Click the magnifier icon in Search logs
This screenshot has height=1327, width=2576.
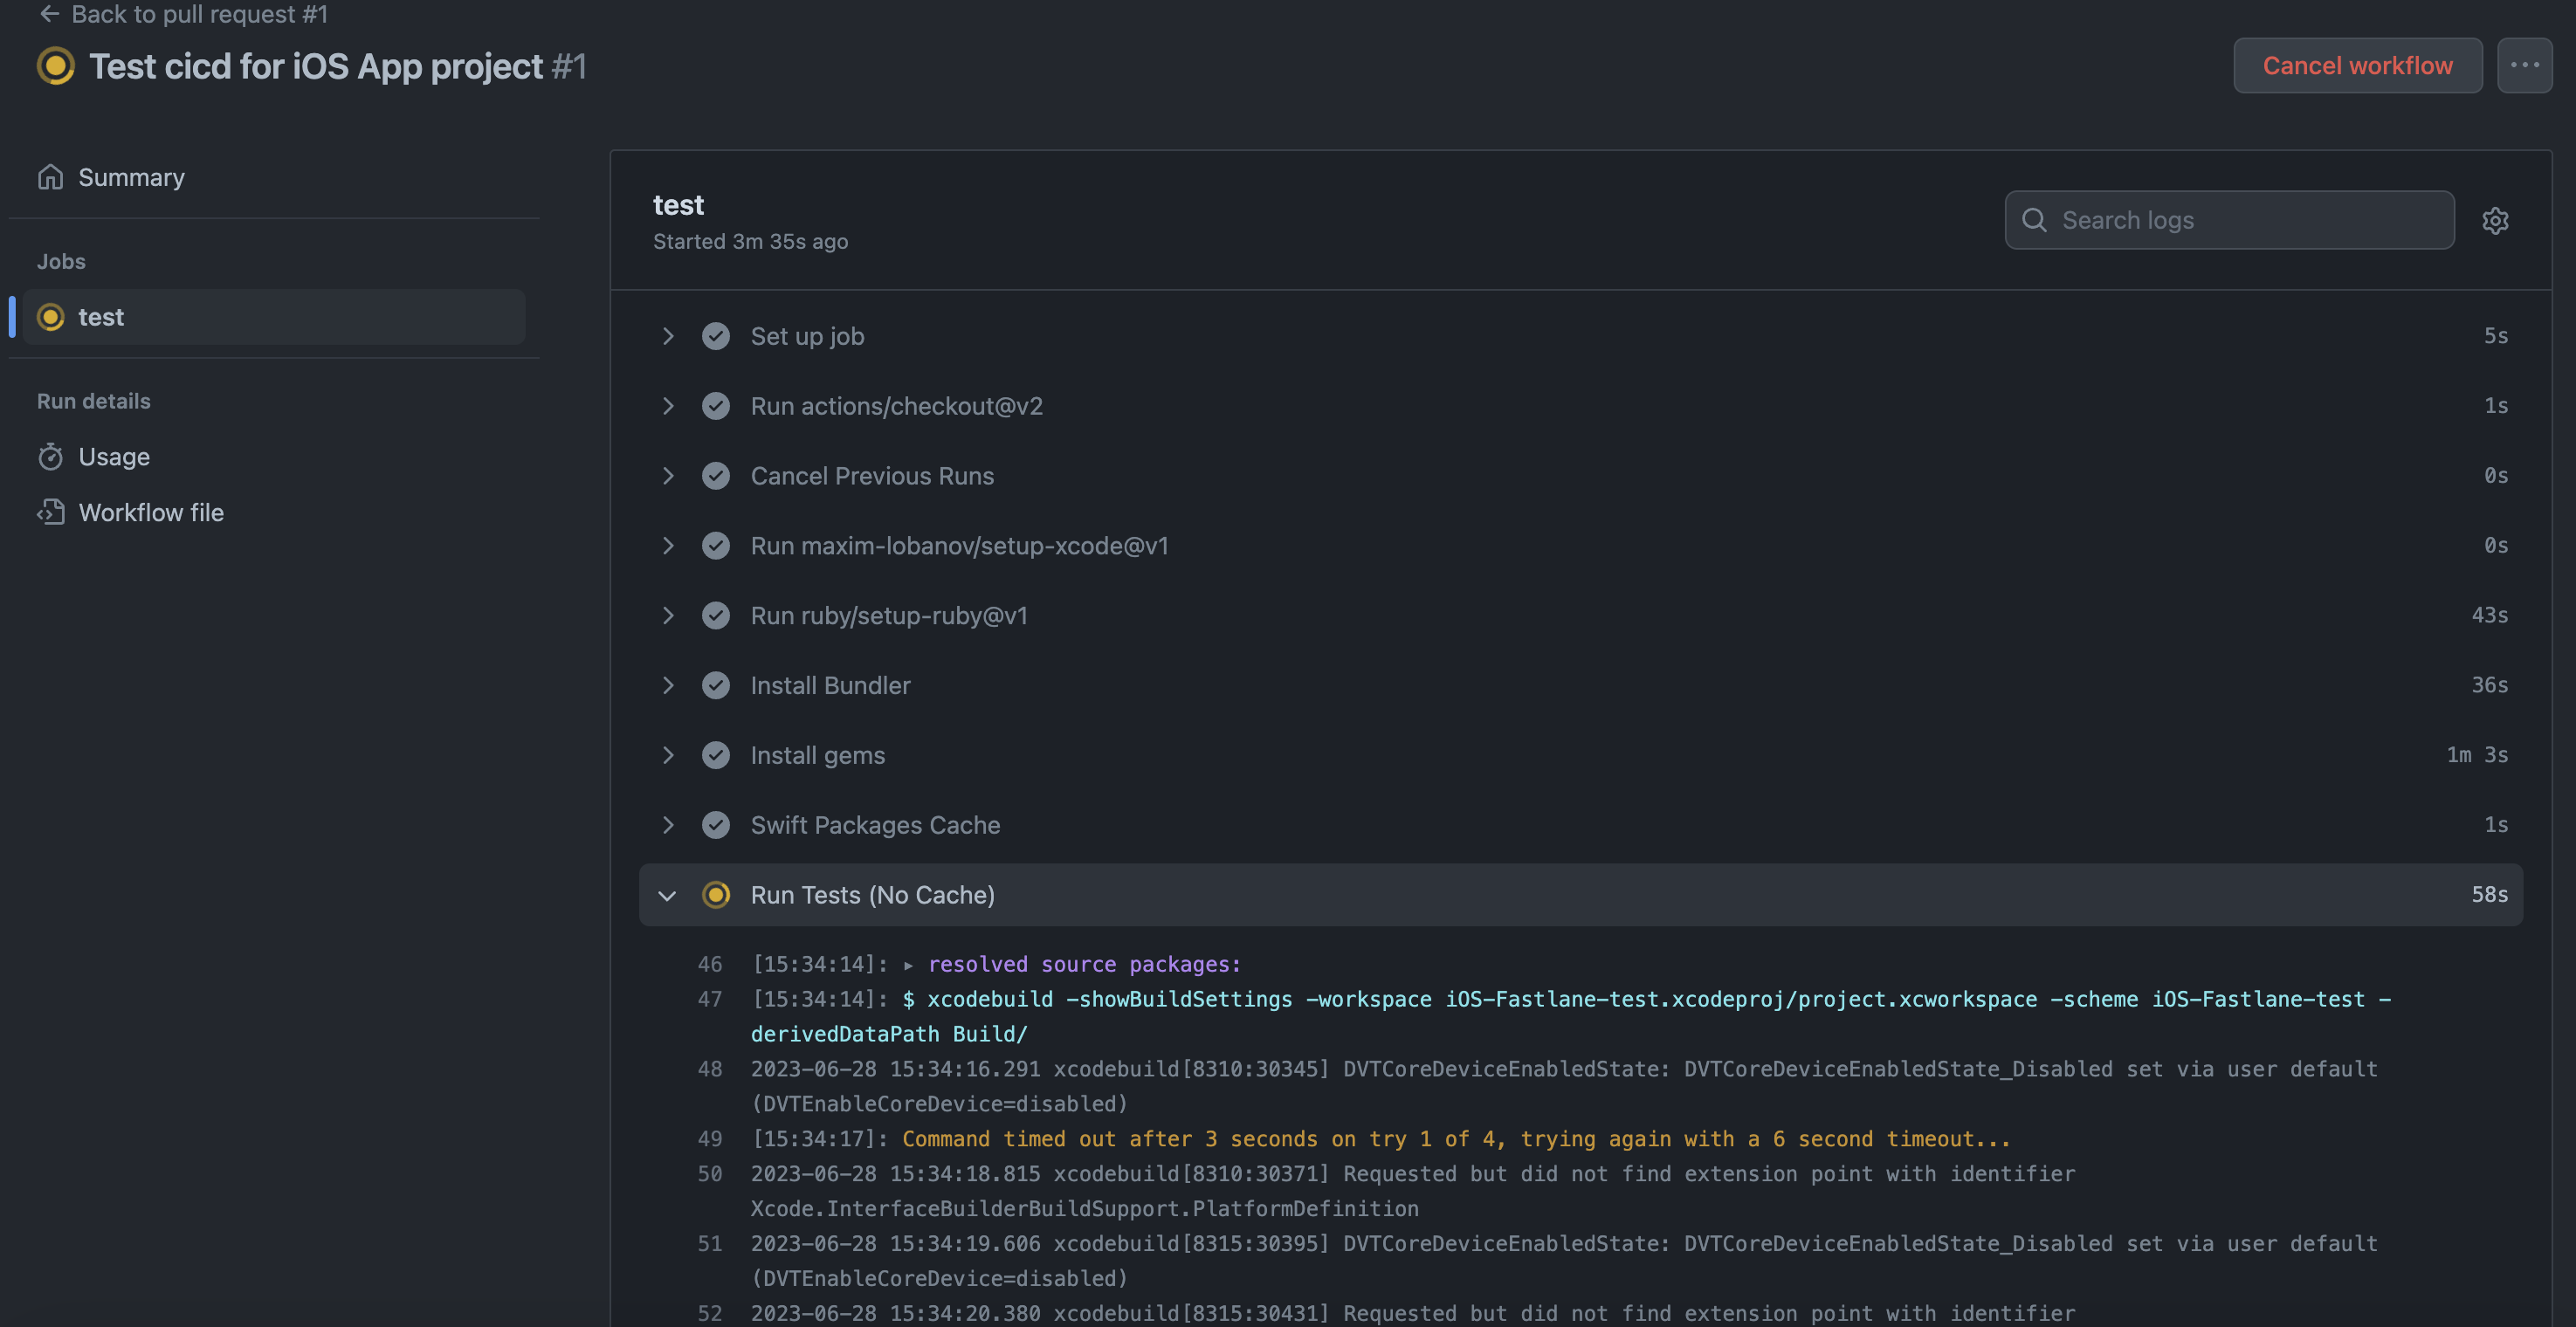tap(2034, 220)
